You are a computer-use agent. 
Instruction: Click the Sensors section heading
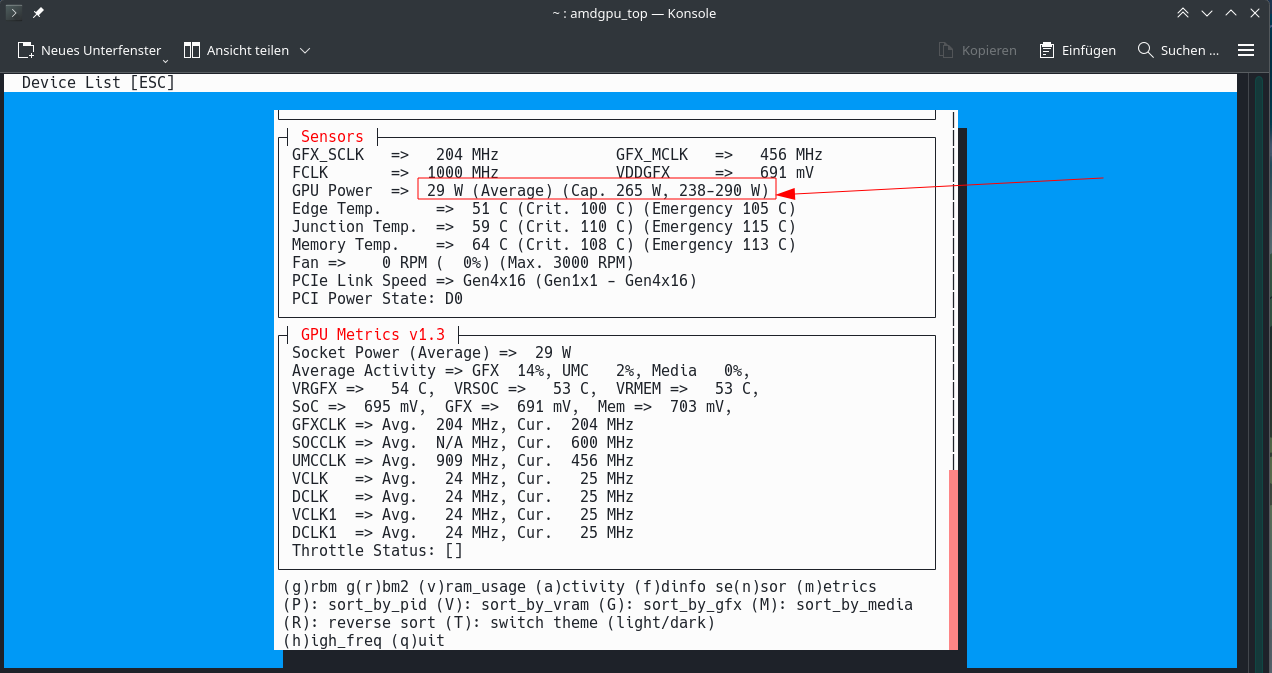tap(332, 137)
